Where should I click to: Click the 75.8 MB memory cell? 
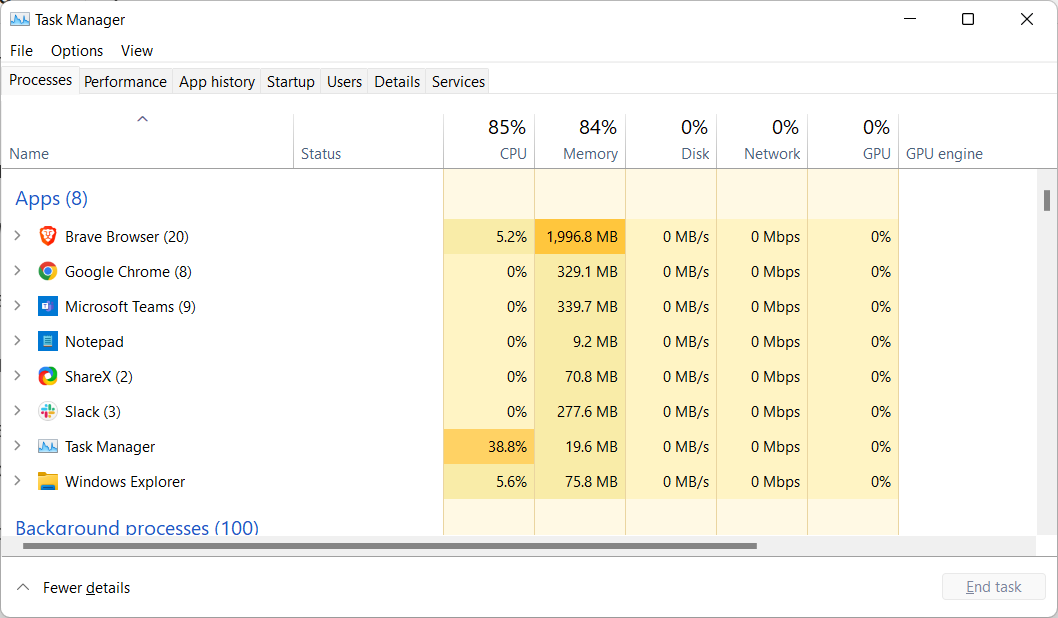click(x=580, y=482)
